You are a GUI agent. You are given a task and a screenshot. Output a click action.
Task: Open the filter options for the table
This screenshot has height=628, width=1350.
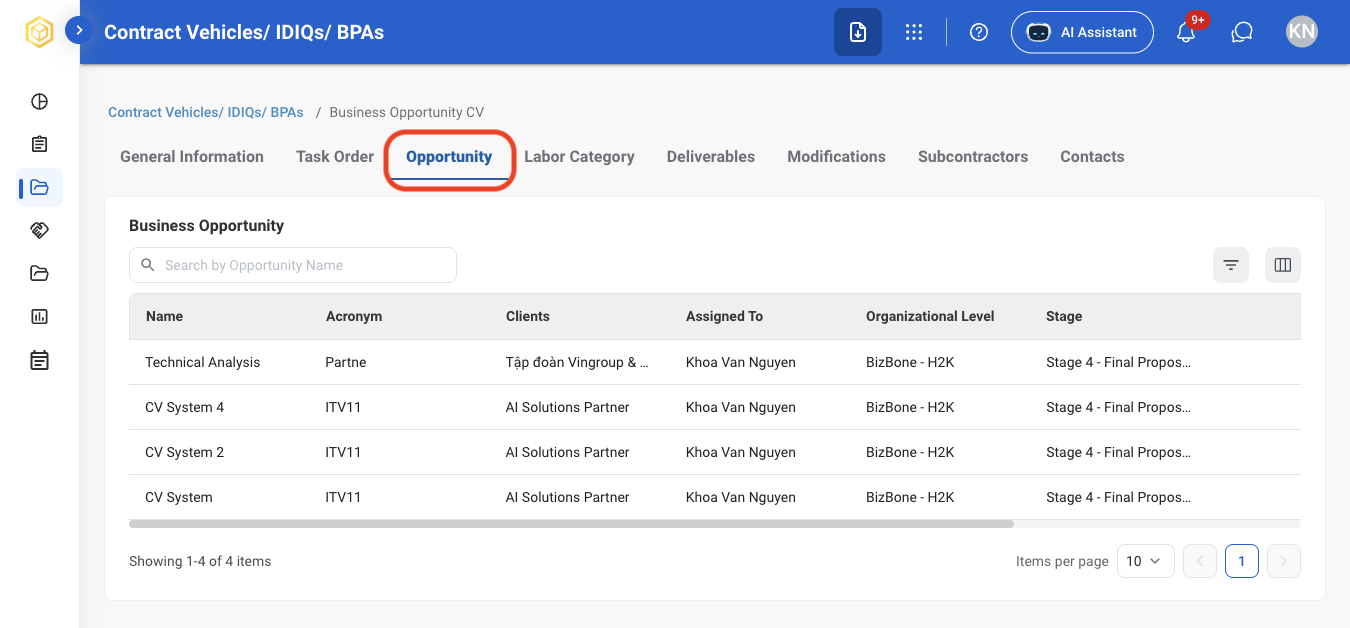coord(1231,265)
